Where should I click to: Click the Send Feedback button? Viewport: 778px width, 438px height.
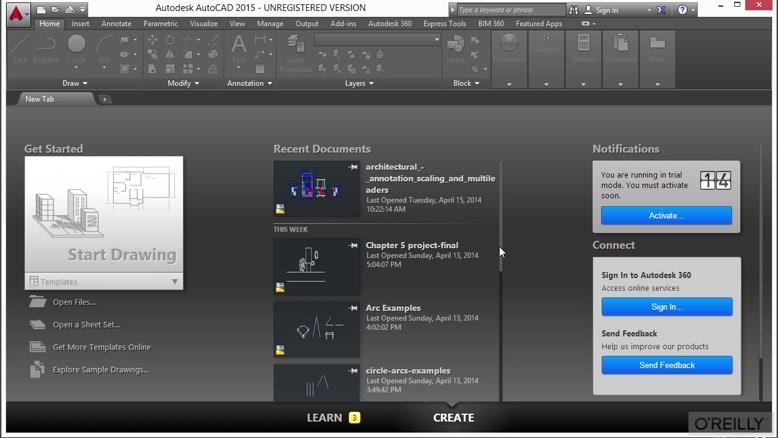[667, 365]
